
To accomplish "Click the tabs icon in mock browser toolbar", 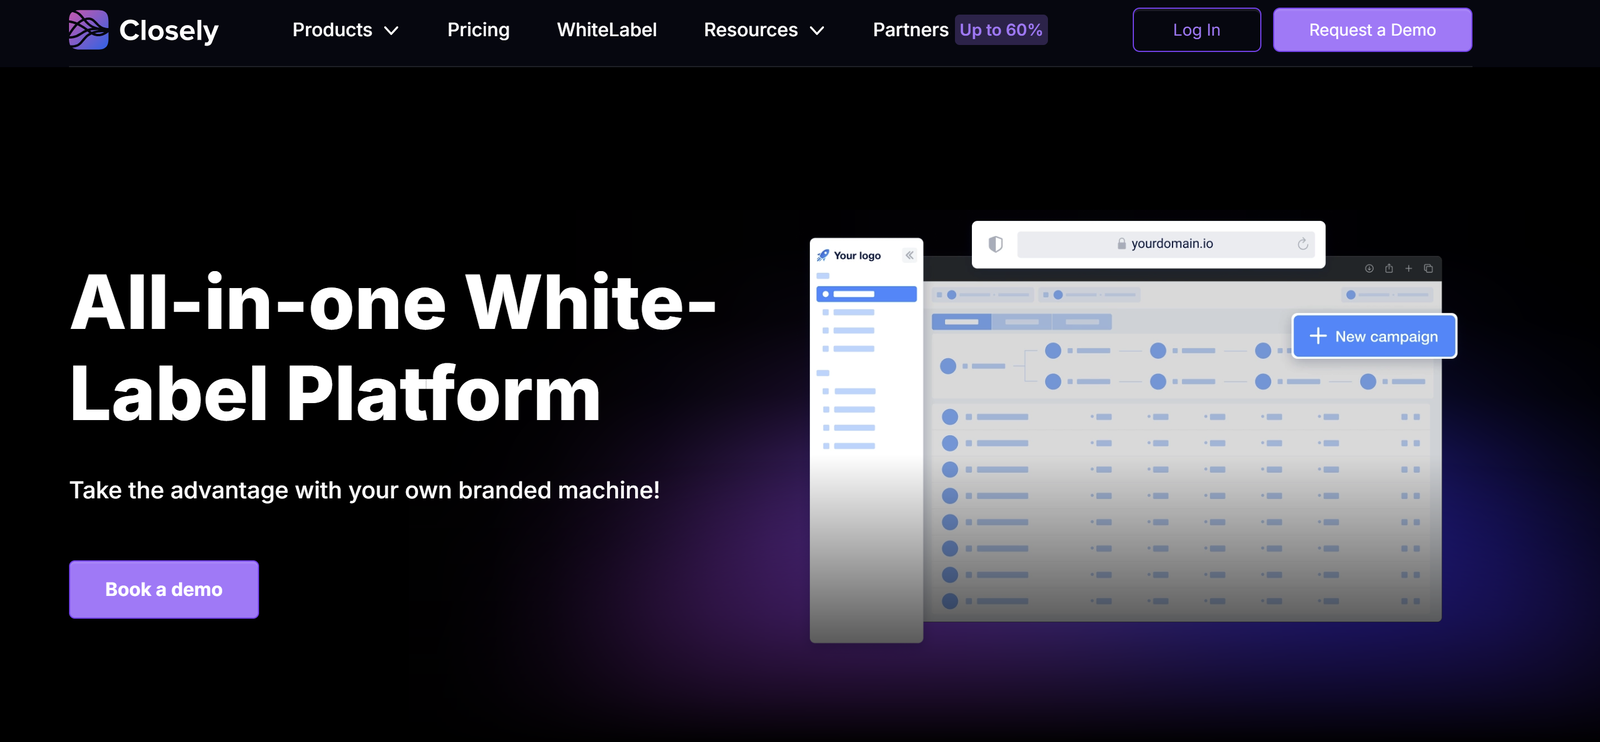I will (x=1428, y=268).
